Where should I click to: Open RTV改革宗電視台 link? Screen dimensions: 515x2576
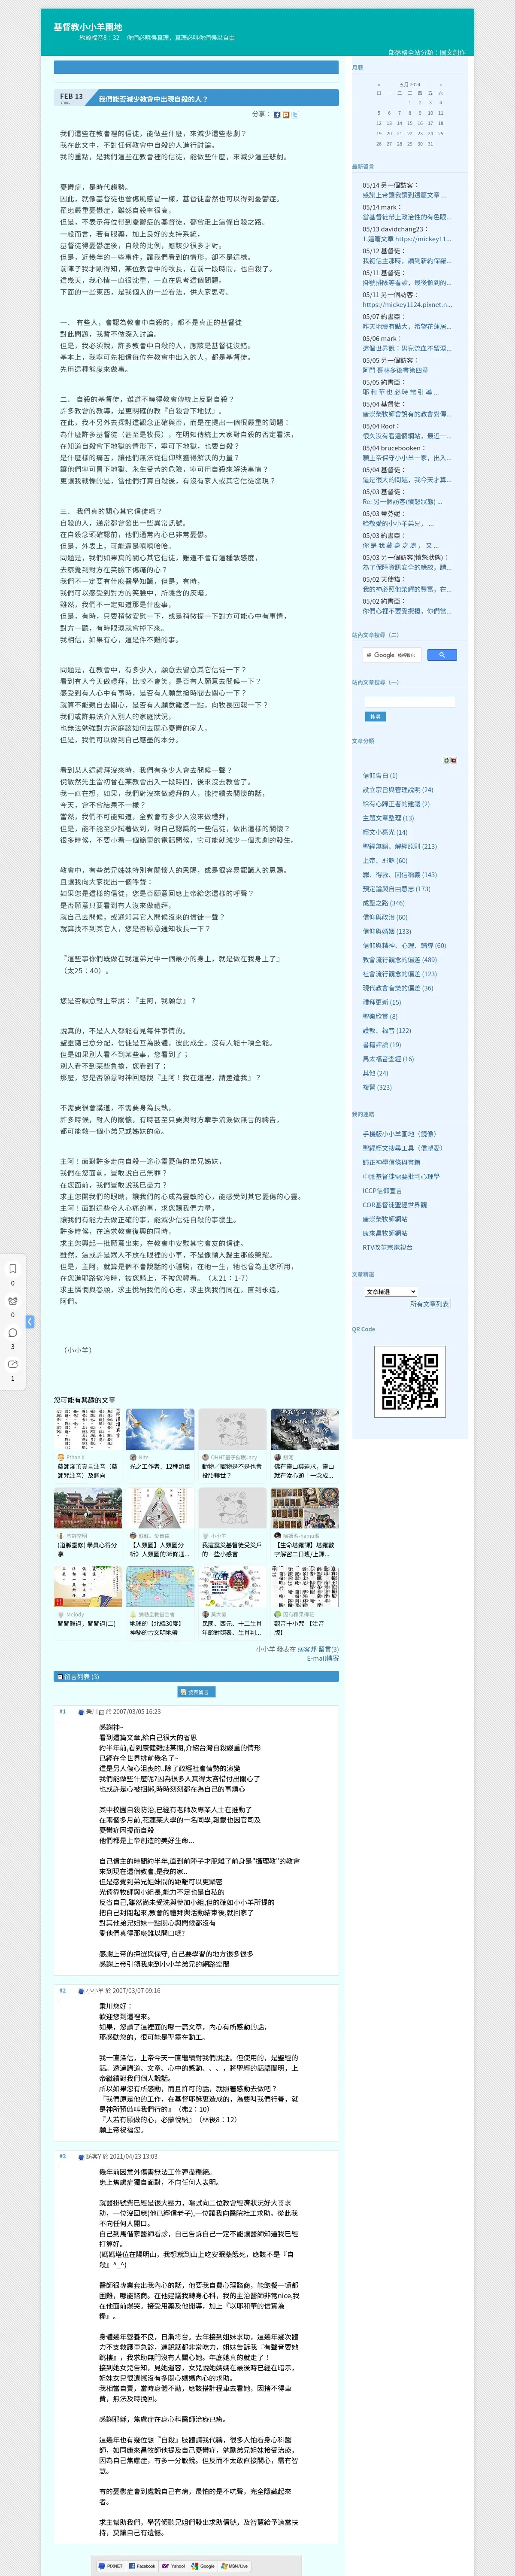click(388, 1247)
